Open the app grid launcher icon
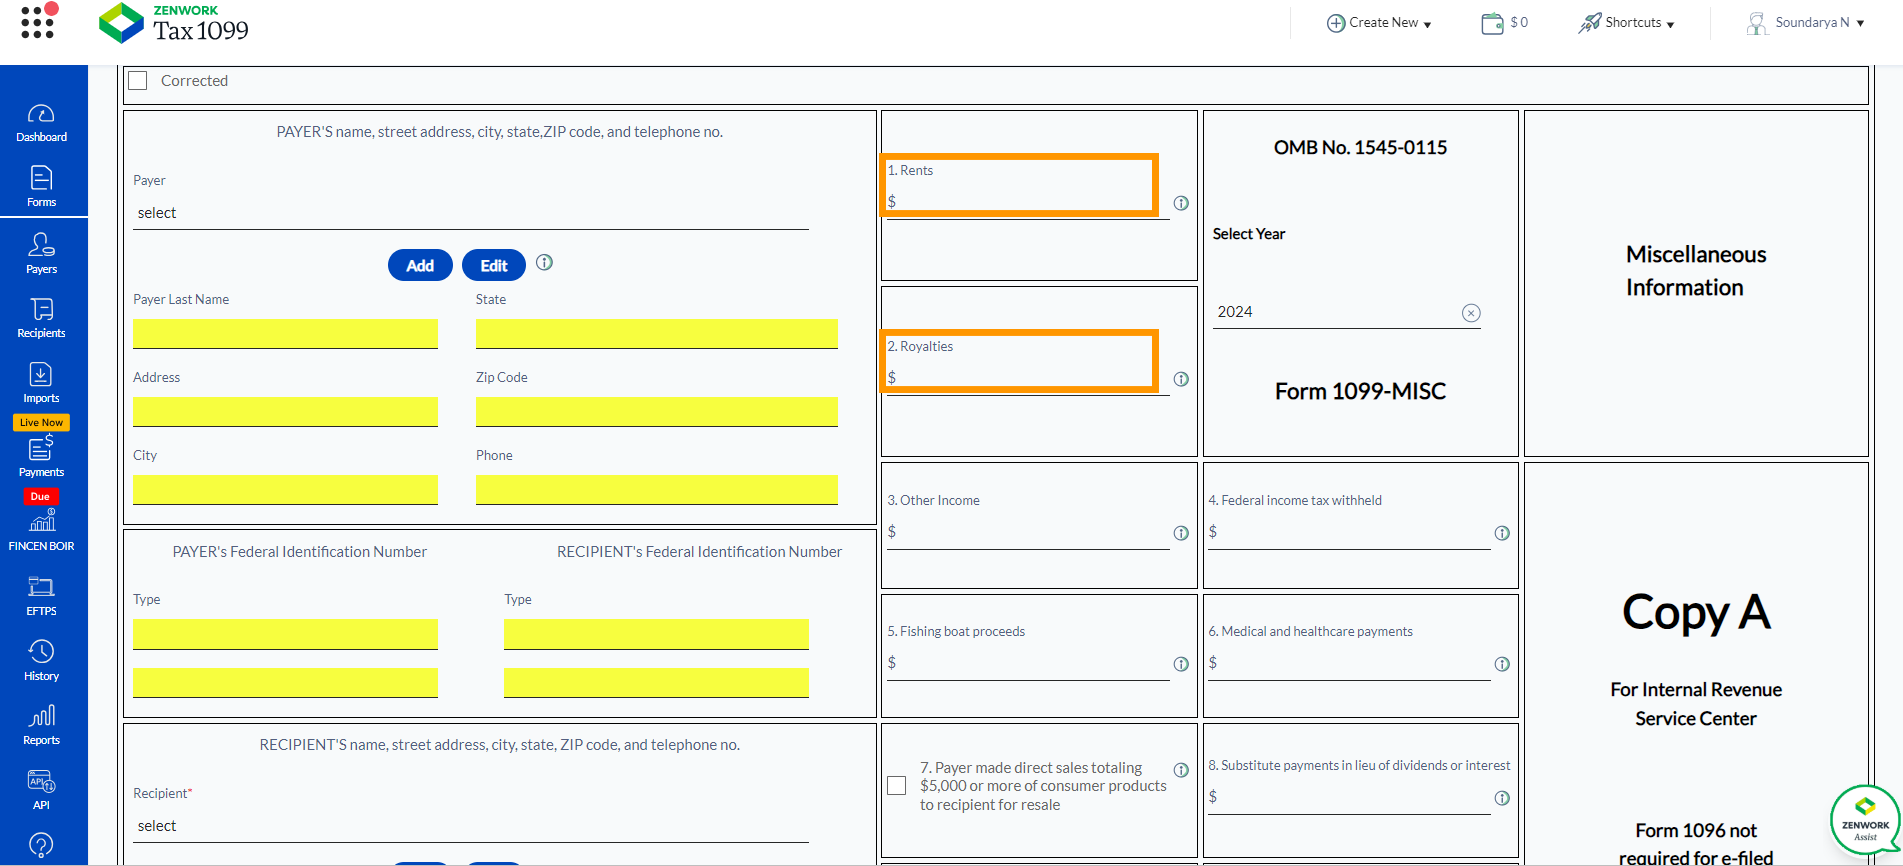The width and height of the screenshot is (1903, 866). tap(39, 20)
